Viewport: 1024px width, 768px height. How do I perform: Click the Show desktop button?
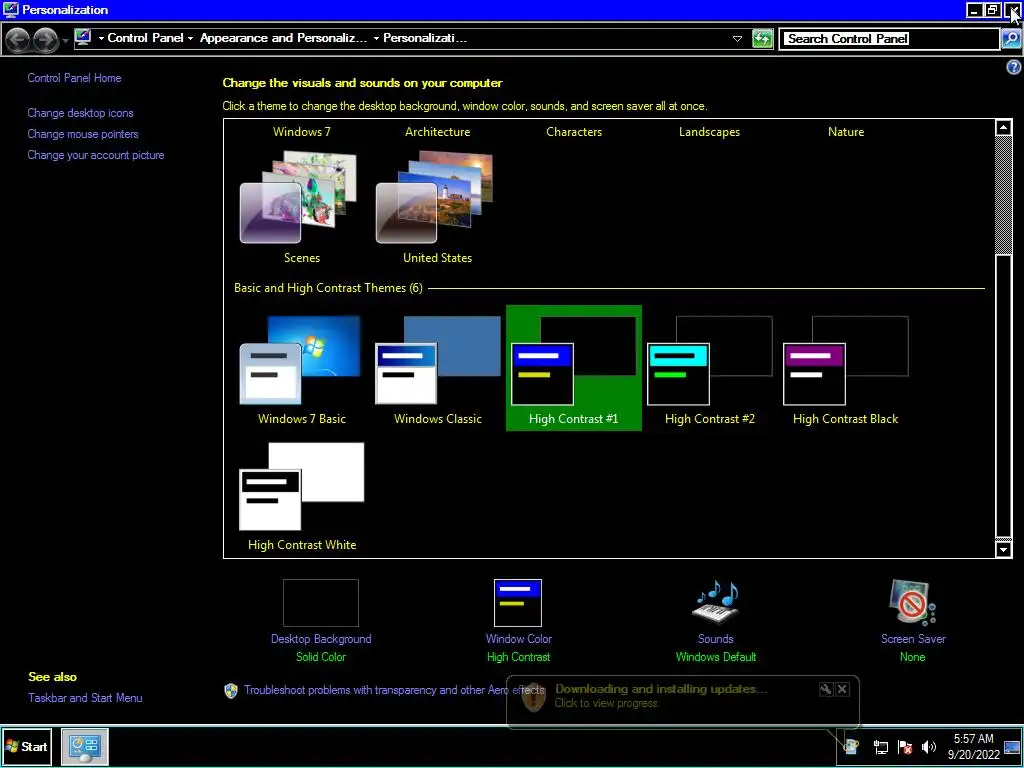tap(1012, 746)
